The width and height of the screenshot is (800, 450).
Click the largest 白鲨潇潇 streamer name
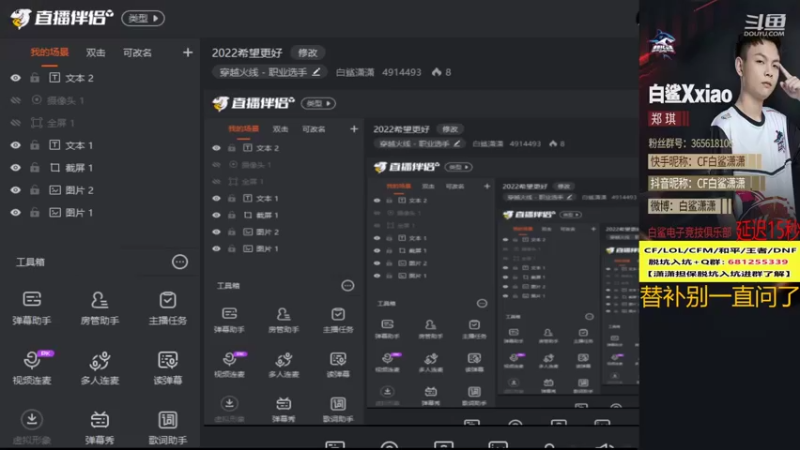pos(355,72)
